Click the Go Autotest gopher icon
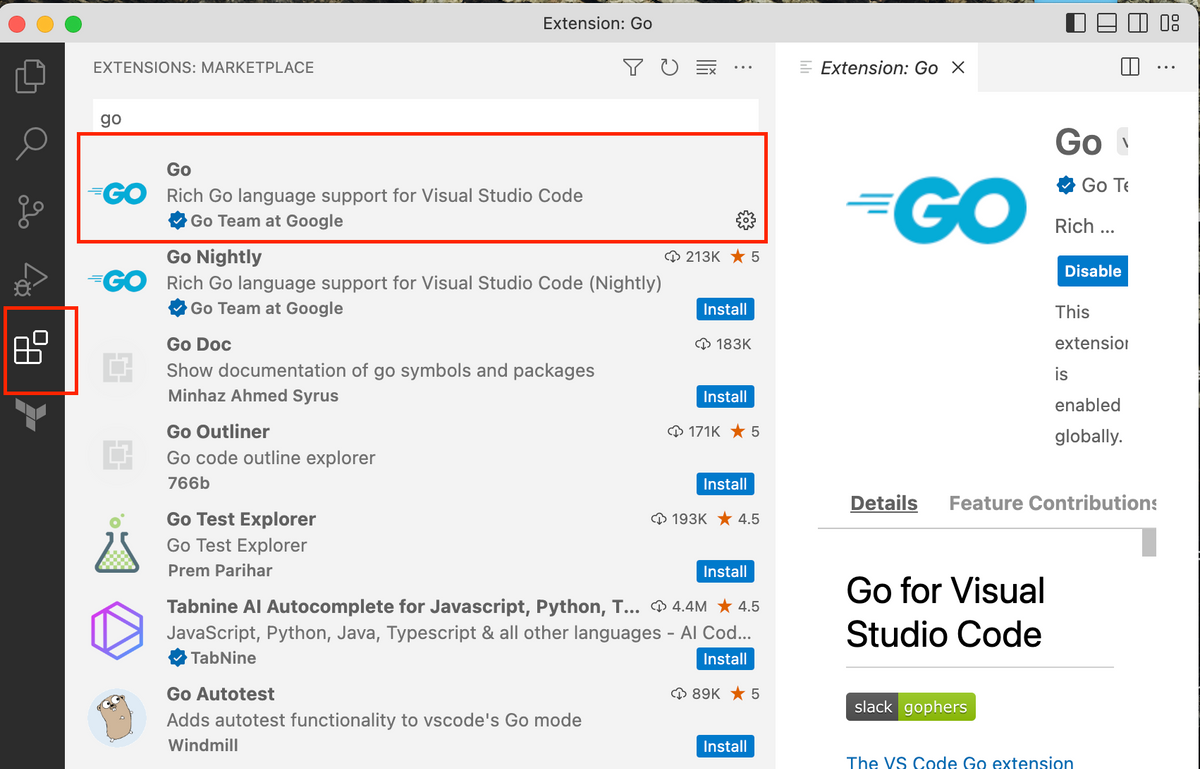This screenshot has width=1200, height=769. (x=117, y=719)
